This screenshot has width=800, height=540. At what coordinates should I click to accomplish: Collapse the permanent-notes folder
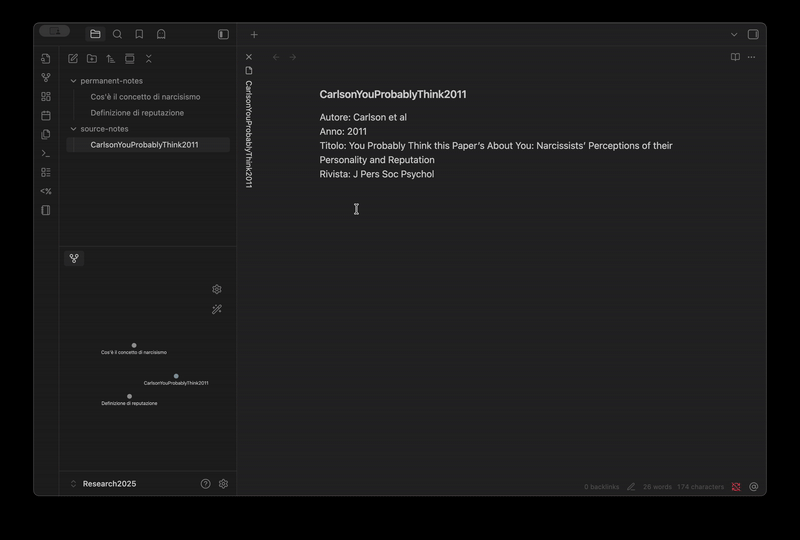pyautogui.click(x=73, y=81)
